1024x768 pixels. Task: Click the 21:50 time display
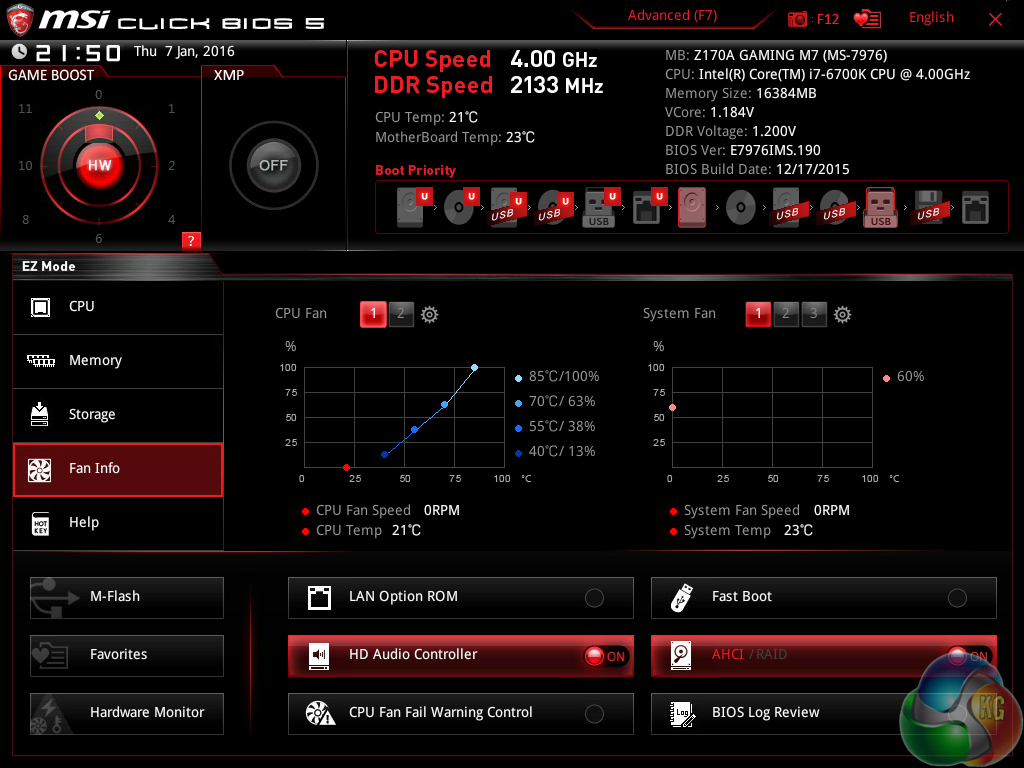[78, 53]
